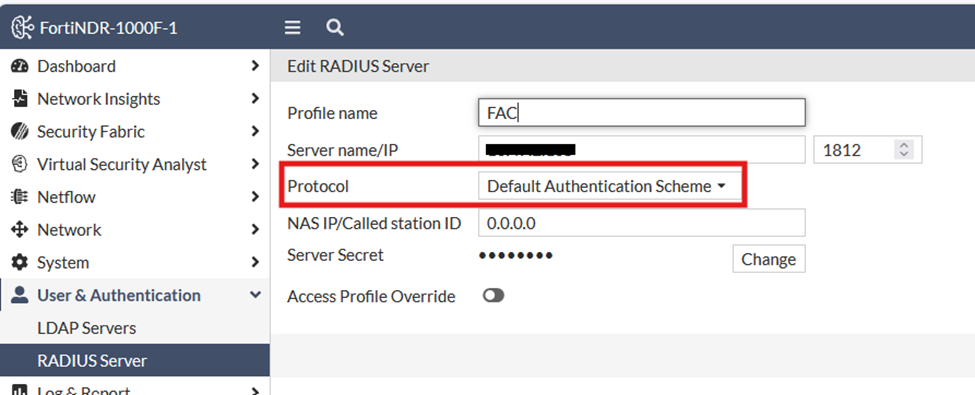The image size is (975, 395).
Task: Click the Network arrows icon
Action: [20, 230]
